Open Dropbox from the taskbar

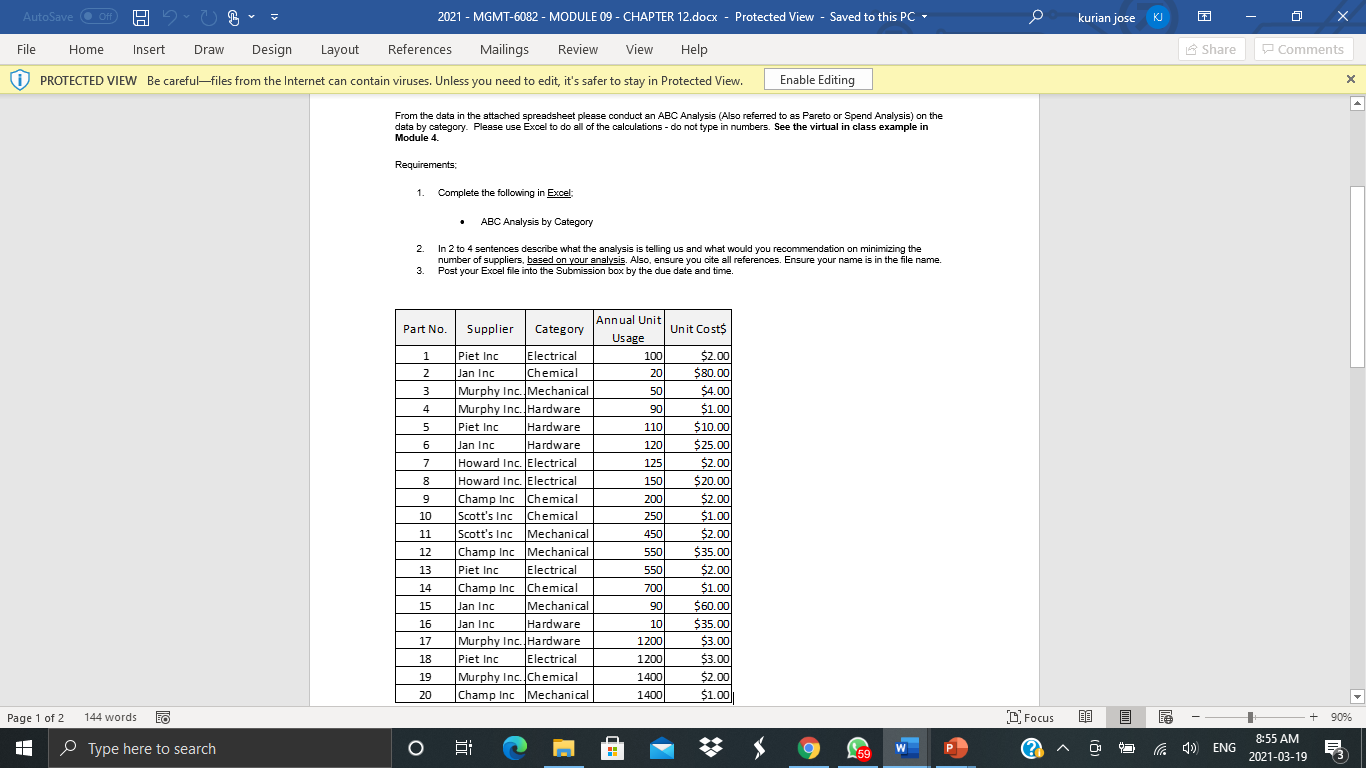[710, 748]
